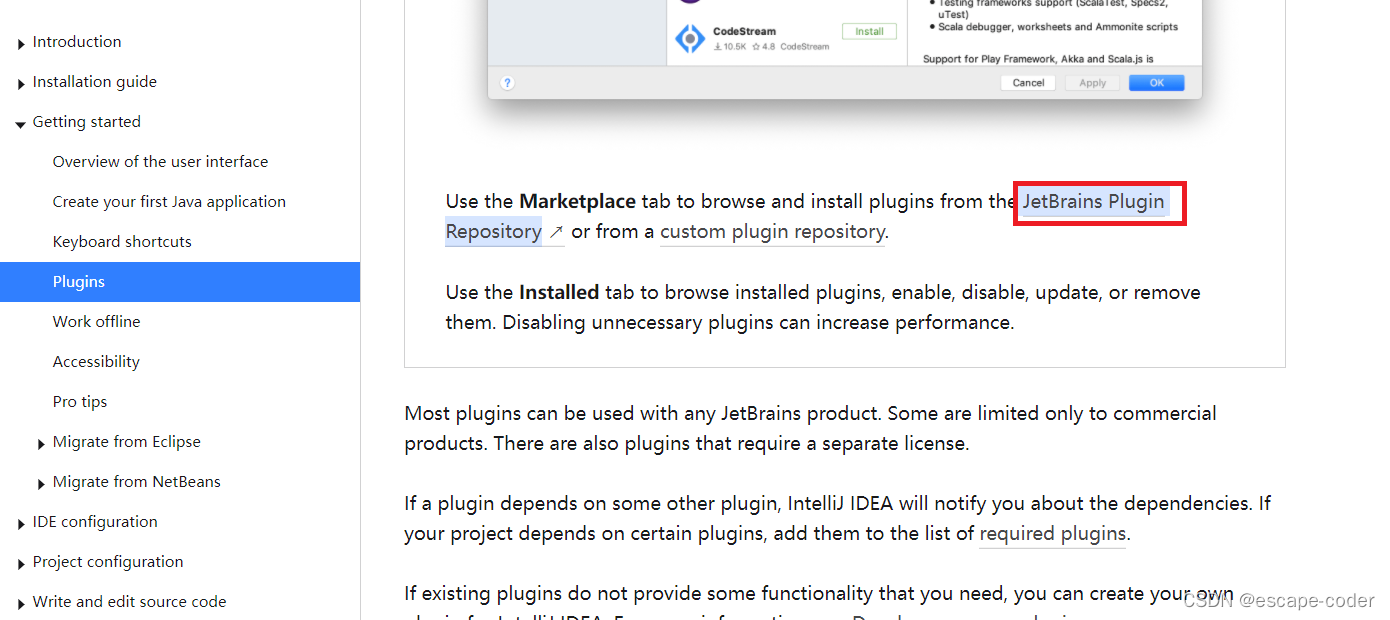Open the IDE configuration topic
This screenshot has width=1390, height=620.
coord(95,521)
